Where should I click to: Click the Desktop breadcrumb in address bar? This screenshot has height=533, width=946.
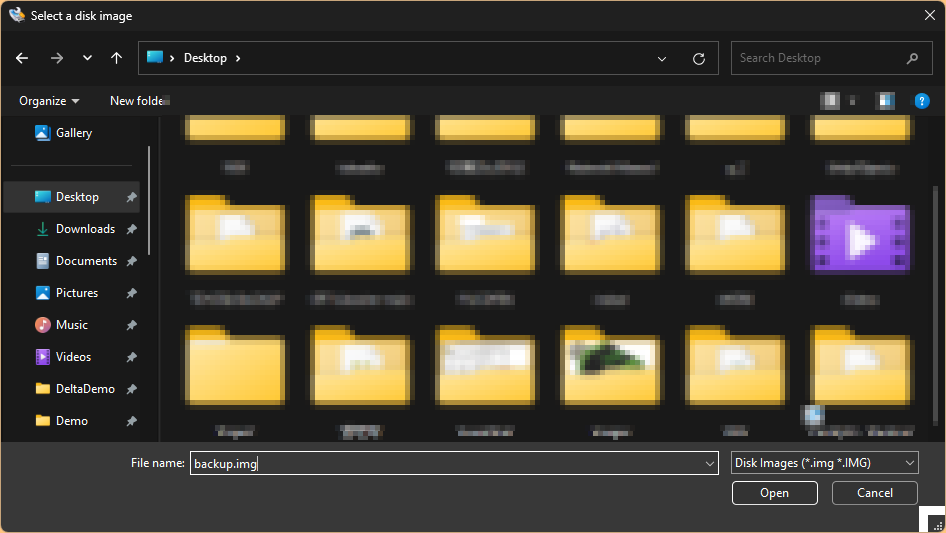[205, 58]
